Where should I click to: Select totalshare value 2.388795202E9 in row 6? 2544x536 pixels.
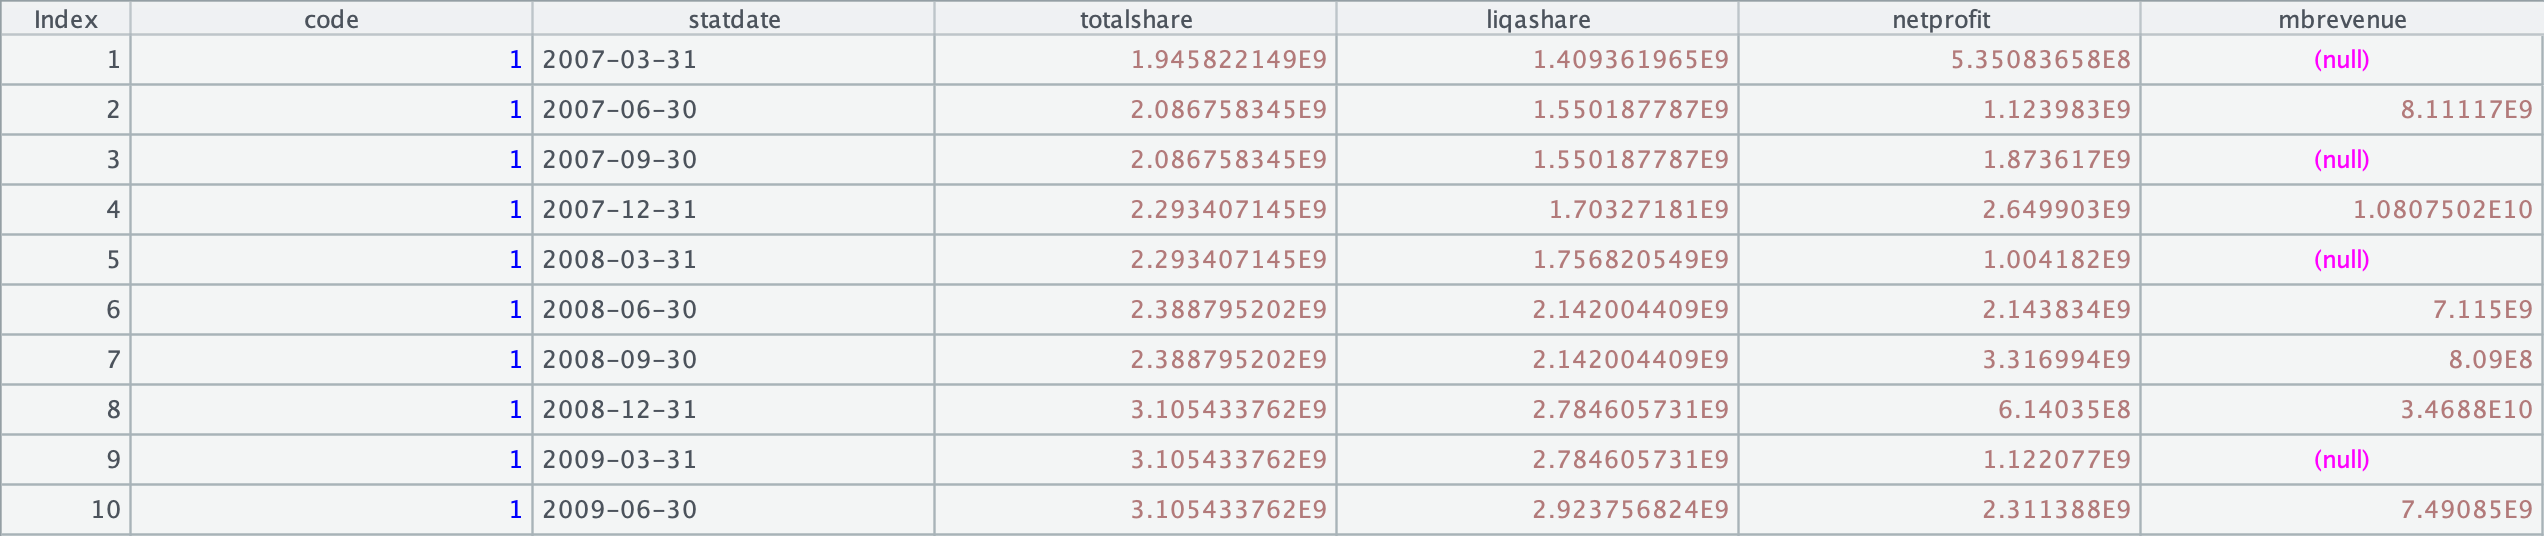tap(1136, 310)
